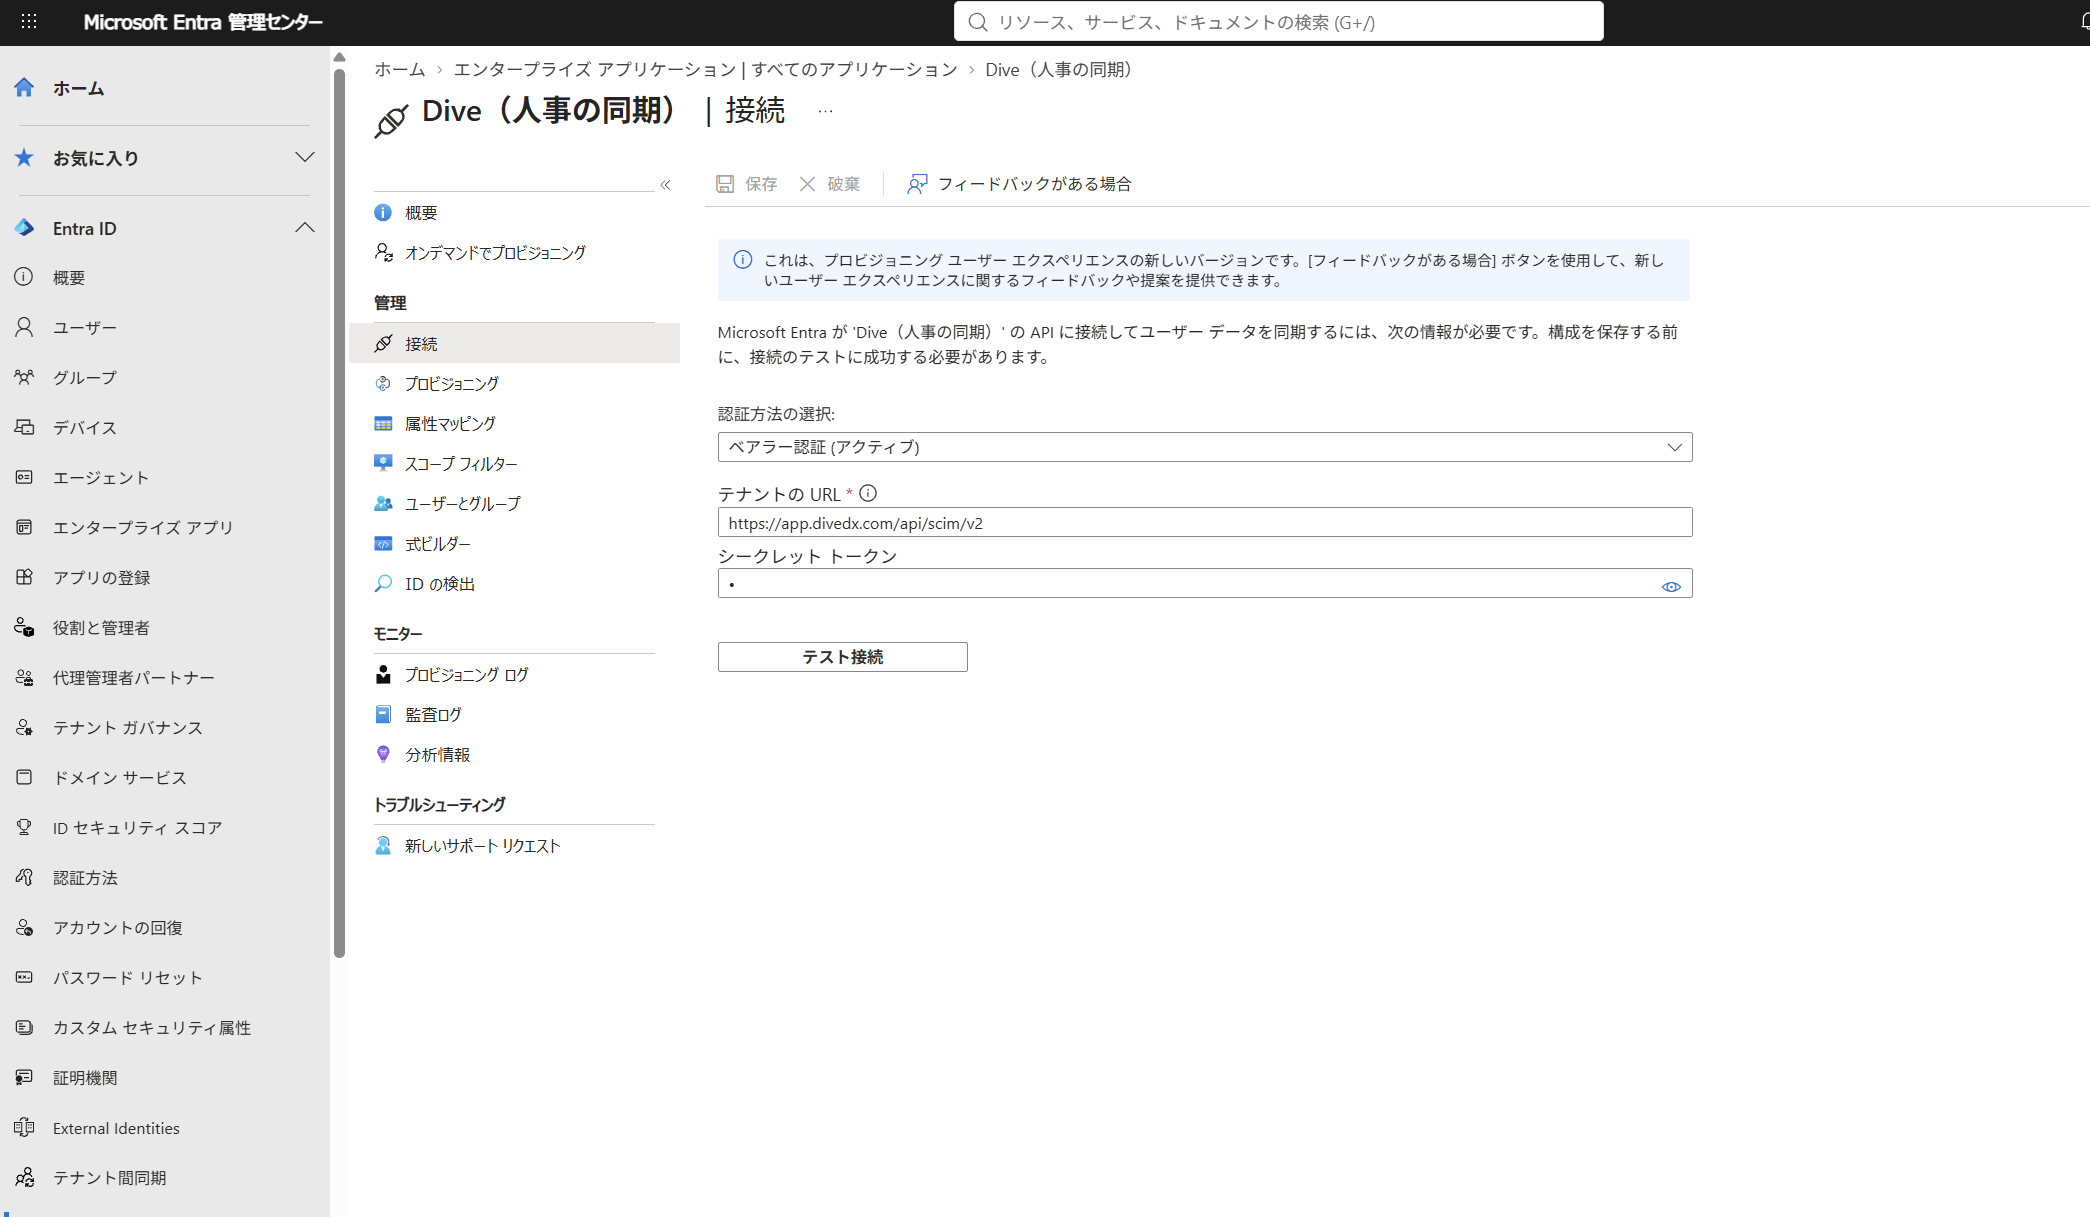The height and width of the screenshot is (1217, 2090).
Task: Click the External Identities icon
Action: pyautogui.click(x=25, y=1128)
